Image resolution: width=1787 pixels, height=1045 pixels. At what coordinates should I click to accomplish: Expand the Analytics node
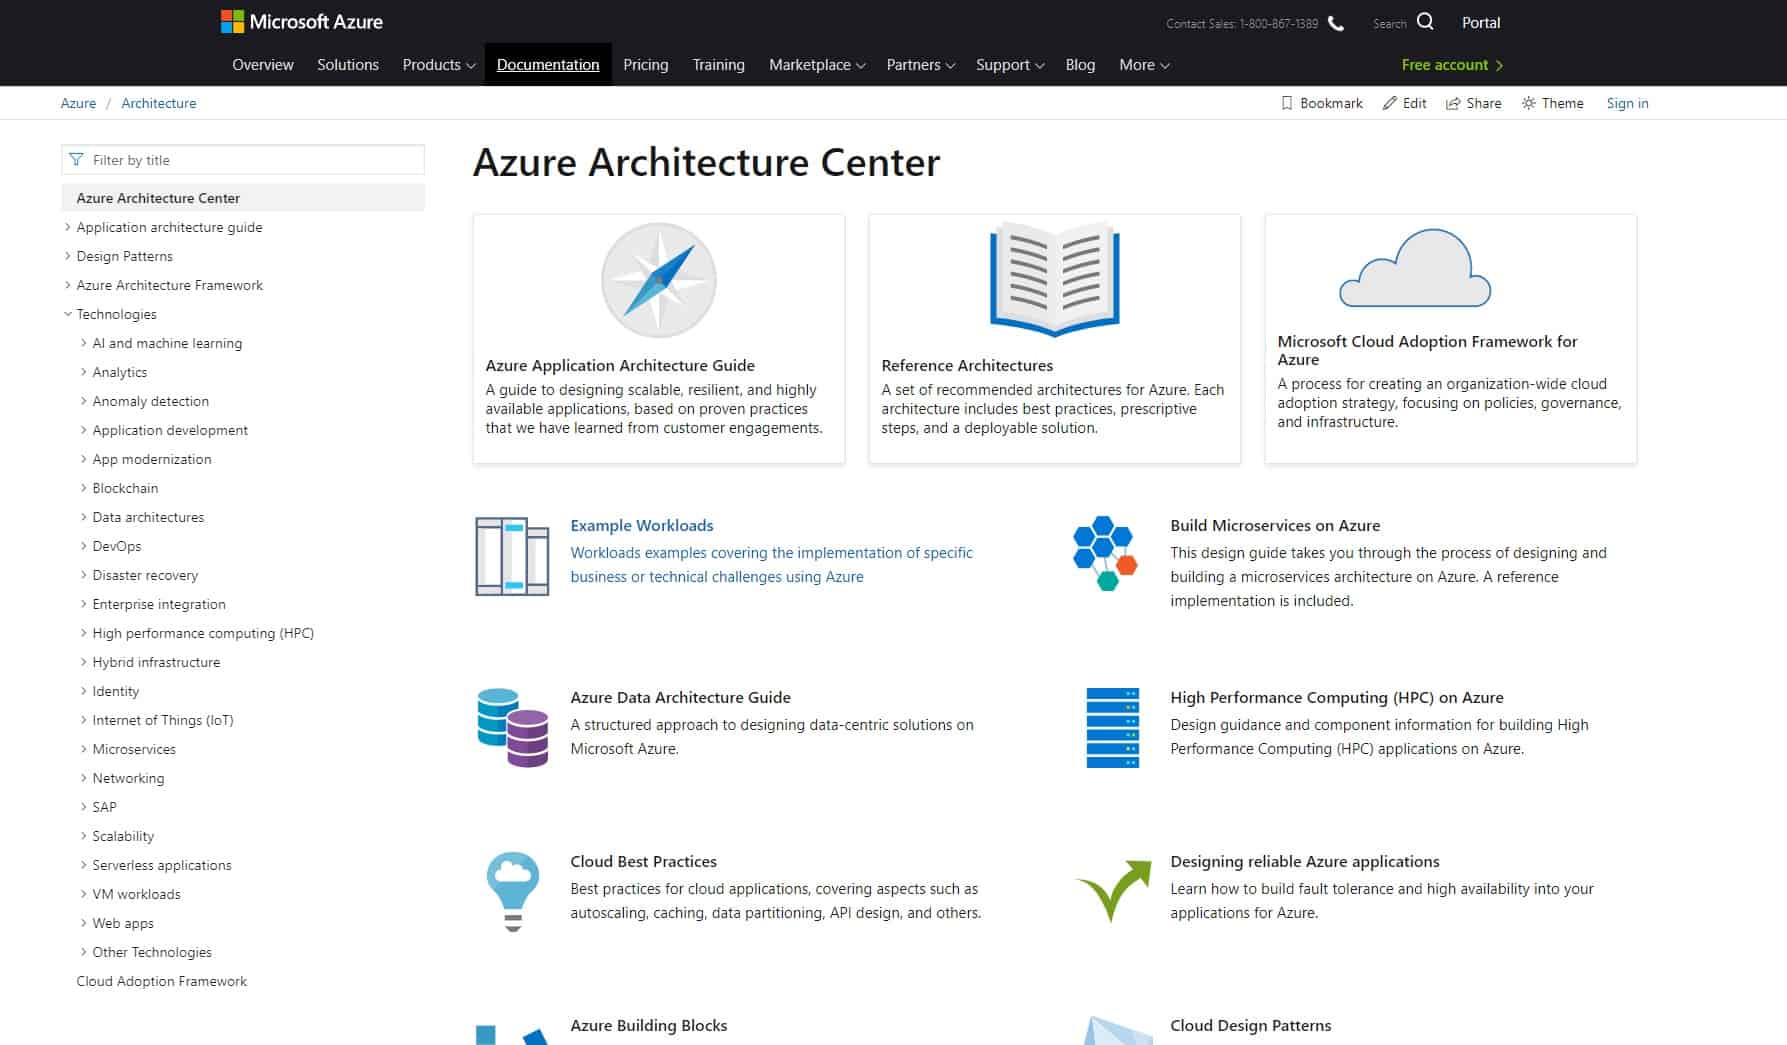pyautogui.click(x=84, y=372)
